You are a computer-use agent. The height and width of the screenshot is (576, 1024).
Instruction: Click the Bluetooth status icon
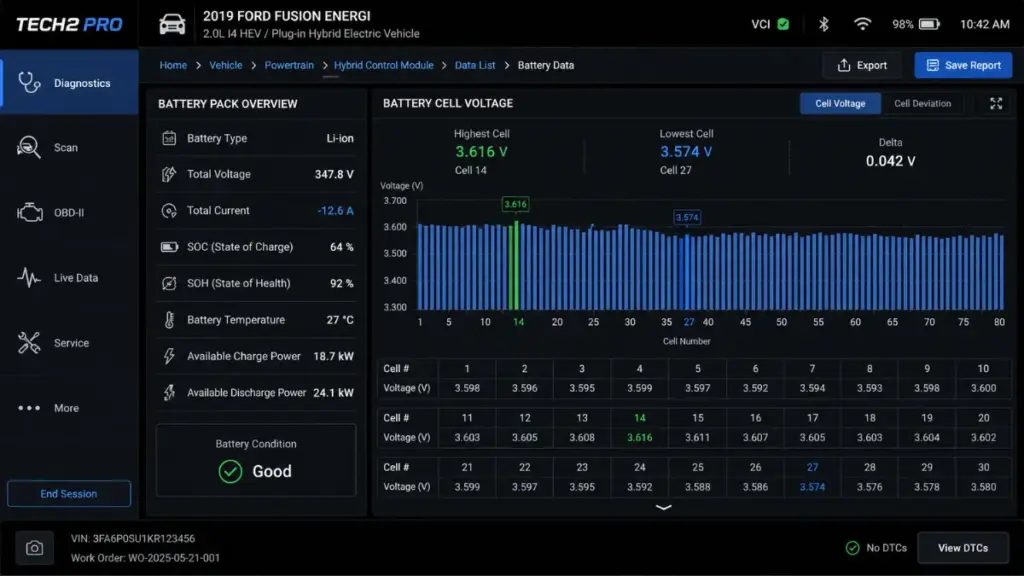click(x=824, y=24)
